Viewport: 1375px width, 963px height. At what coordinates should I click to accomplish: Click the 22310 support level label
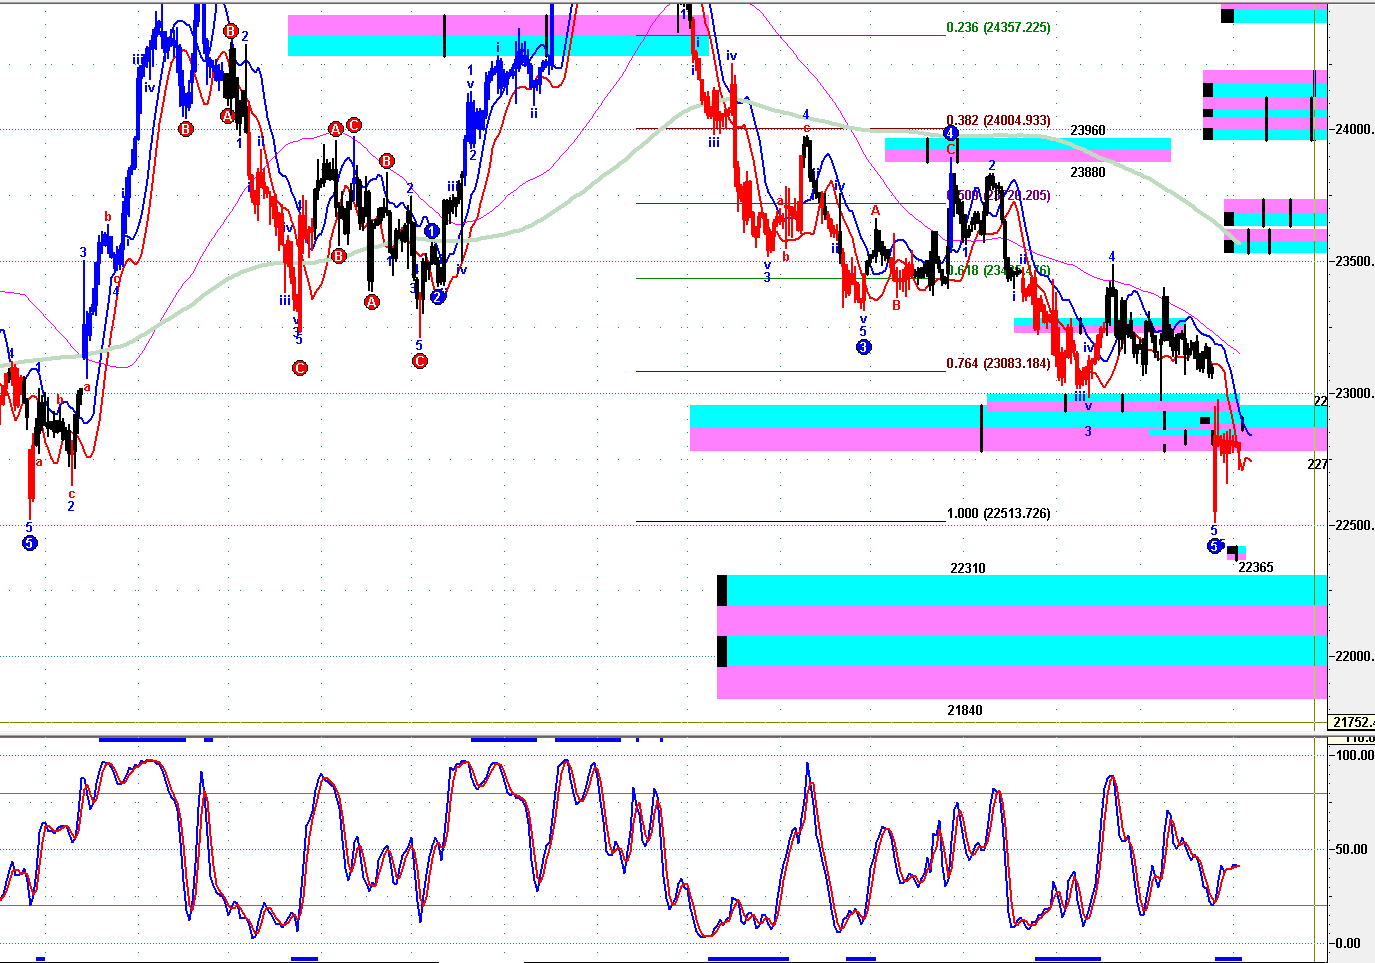(x=967, y=568)
